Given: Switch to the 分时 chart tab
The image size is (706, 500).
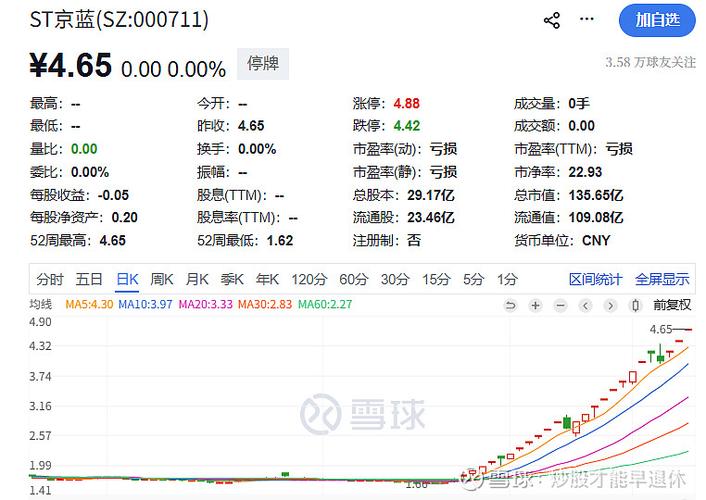Looking at the screenshot, I should click(x=50, y=279).
